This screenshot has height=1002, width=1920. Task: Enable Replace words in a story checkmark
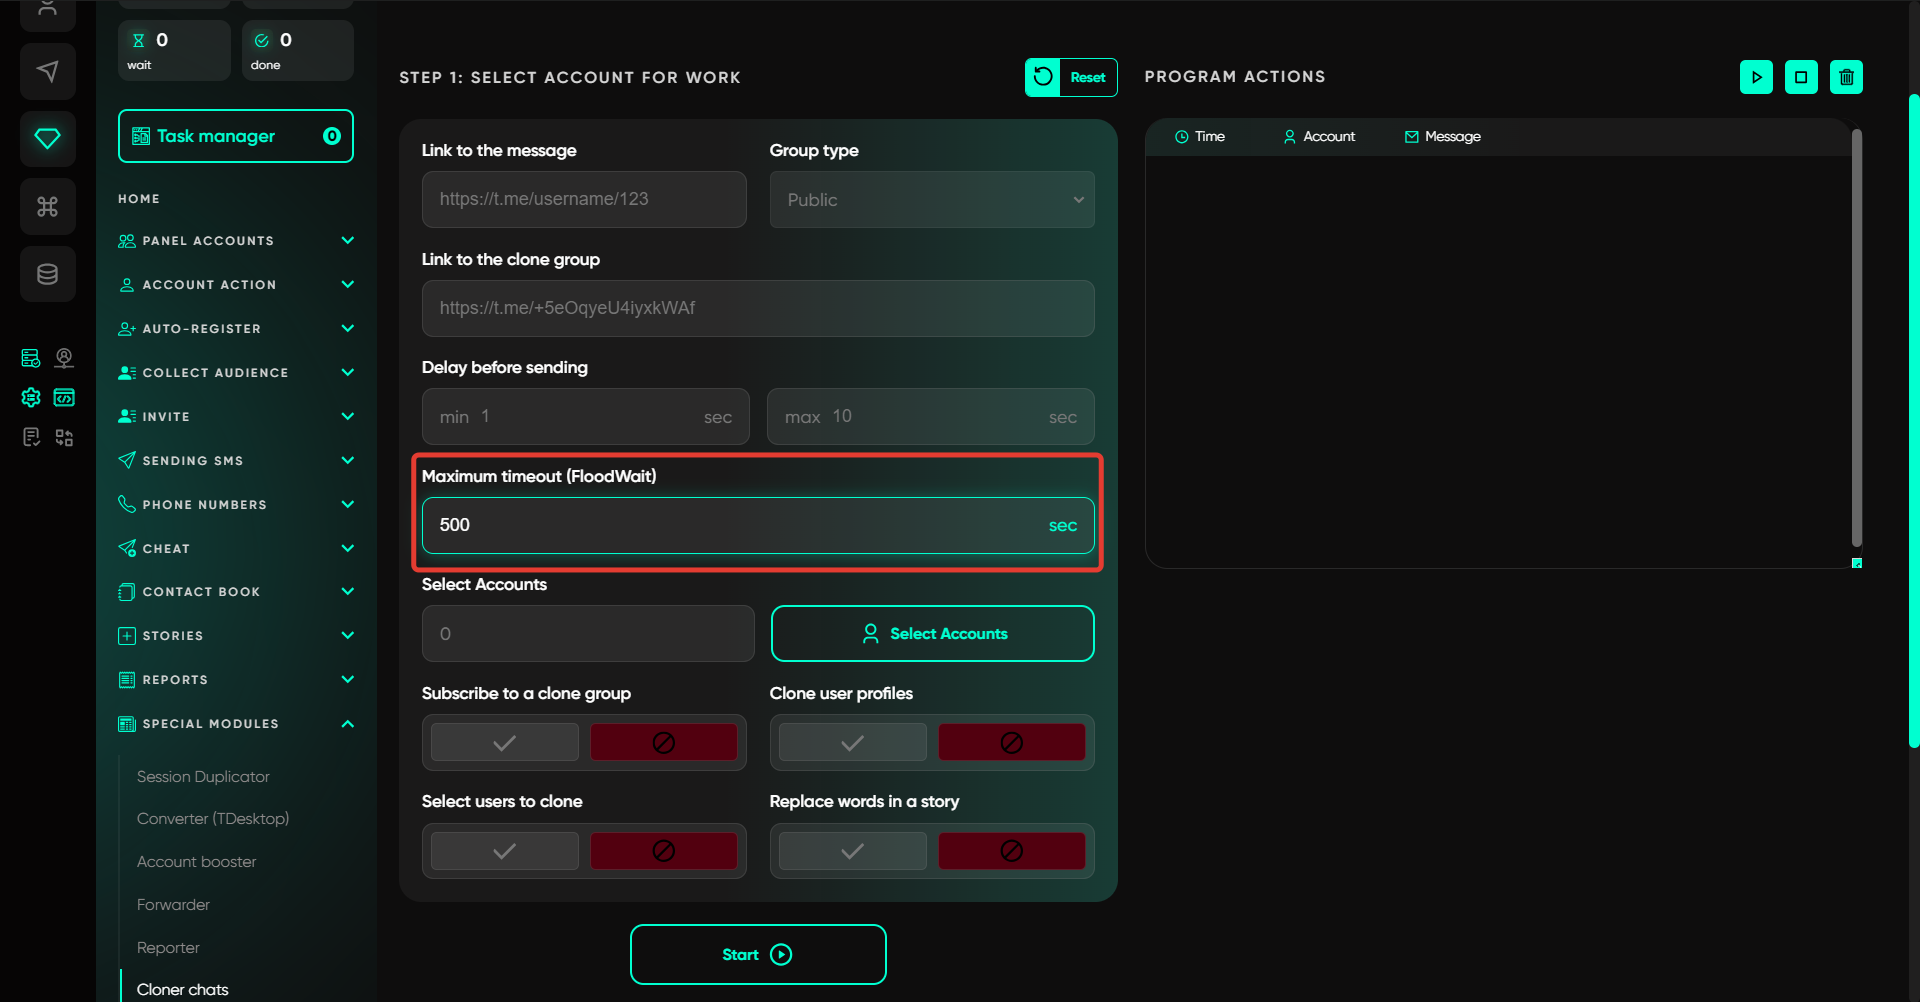click(x=852, y=851)
